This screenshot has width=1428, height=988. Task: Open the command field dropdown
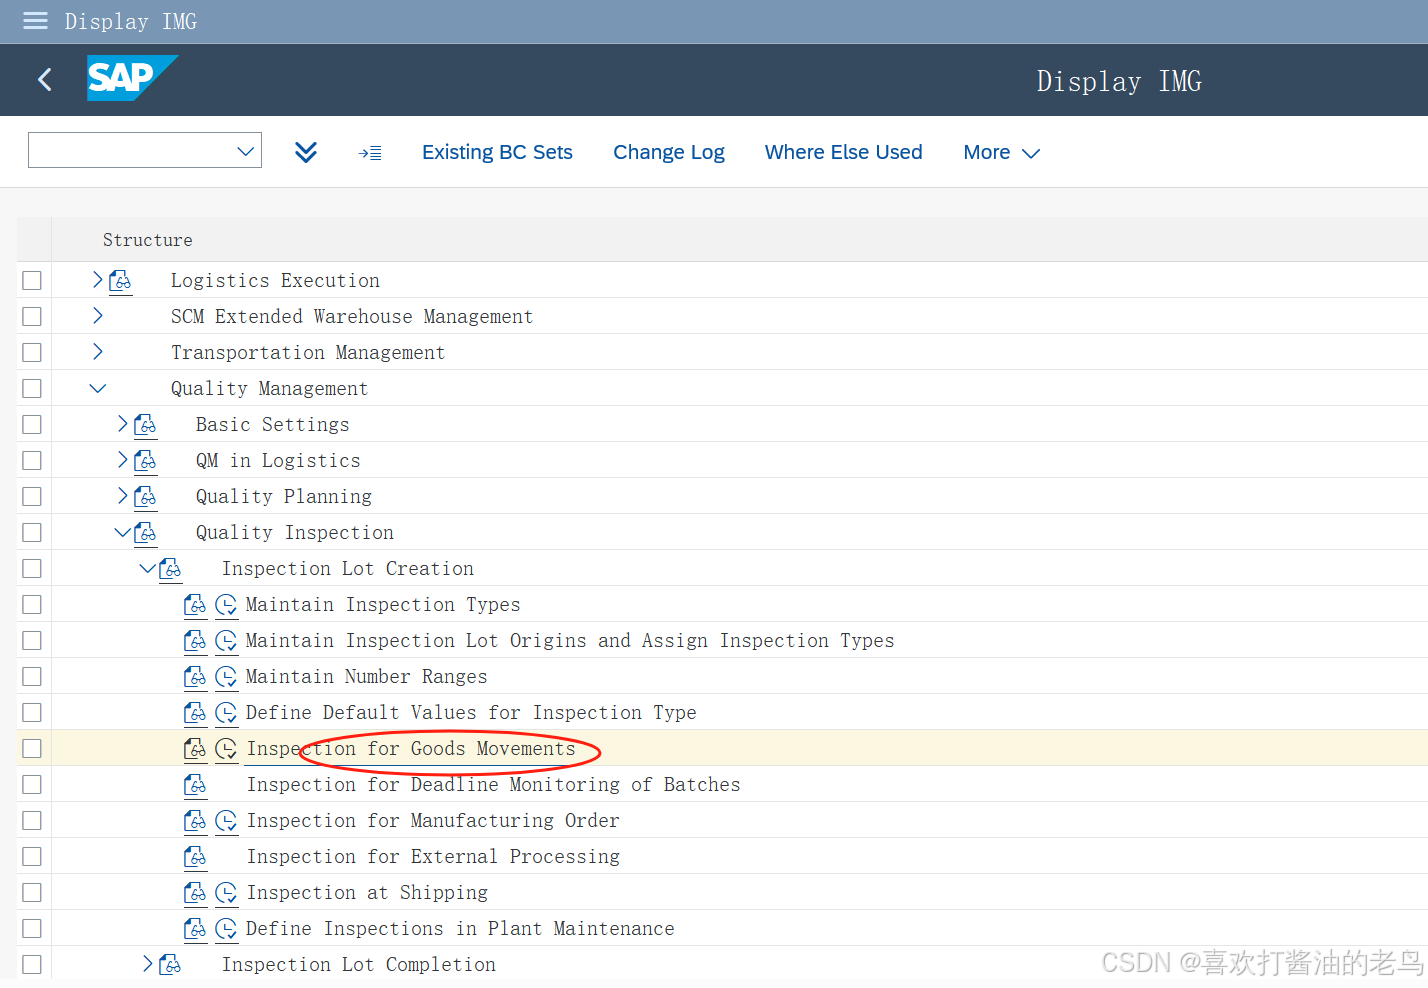[245, 151]
